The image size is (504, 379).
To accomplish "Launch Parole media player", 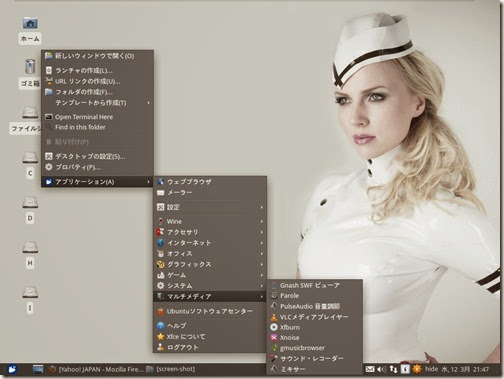I will click(x=315, y=296).
